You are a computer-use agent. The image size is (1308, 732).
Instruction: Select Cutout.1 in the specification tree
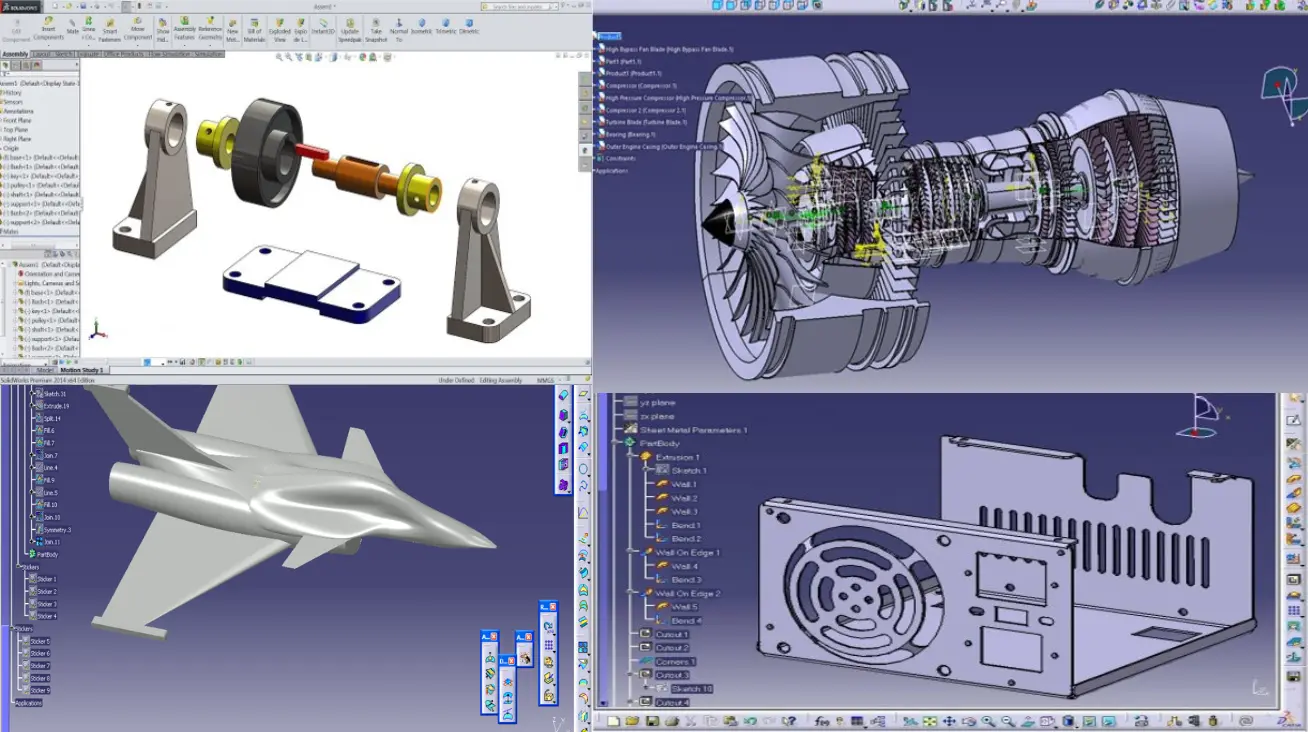[x=671, y=634]
